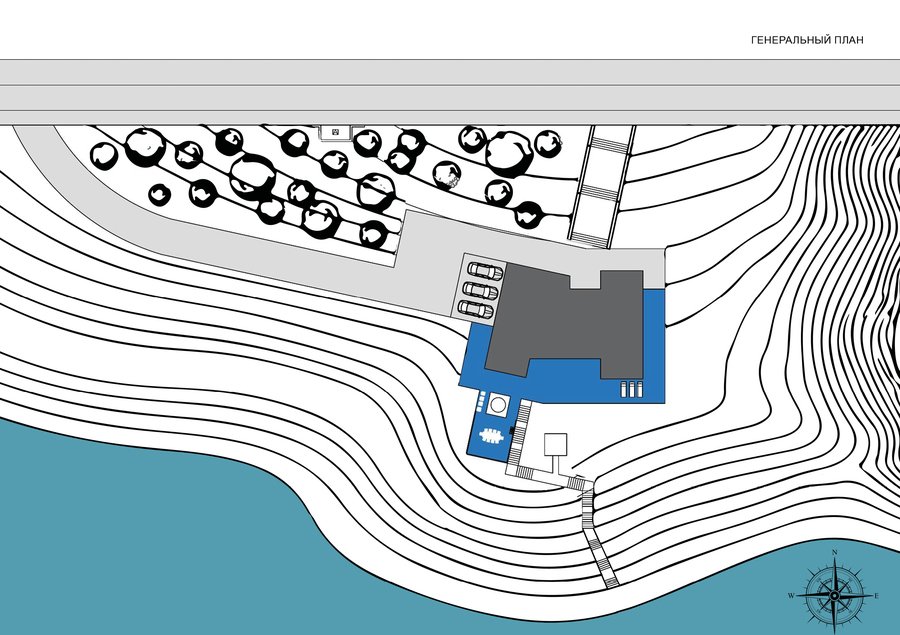900x635 pixels.
Task: Click the striped walkway from the road
Action: (x=602, y=187)
